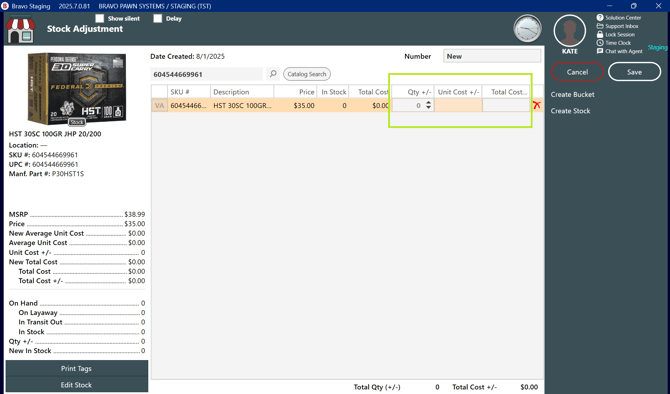The width and height of the screenshot is (670, 394).
Task: Close the Bravo Staging window
Action: pyautogui.click(x=658, y=6)
